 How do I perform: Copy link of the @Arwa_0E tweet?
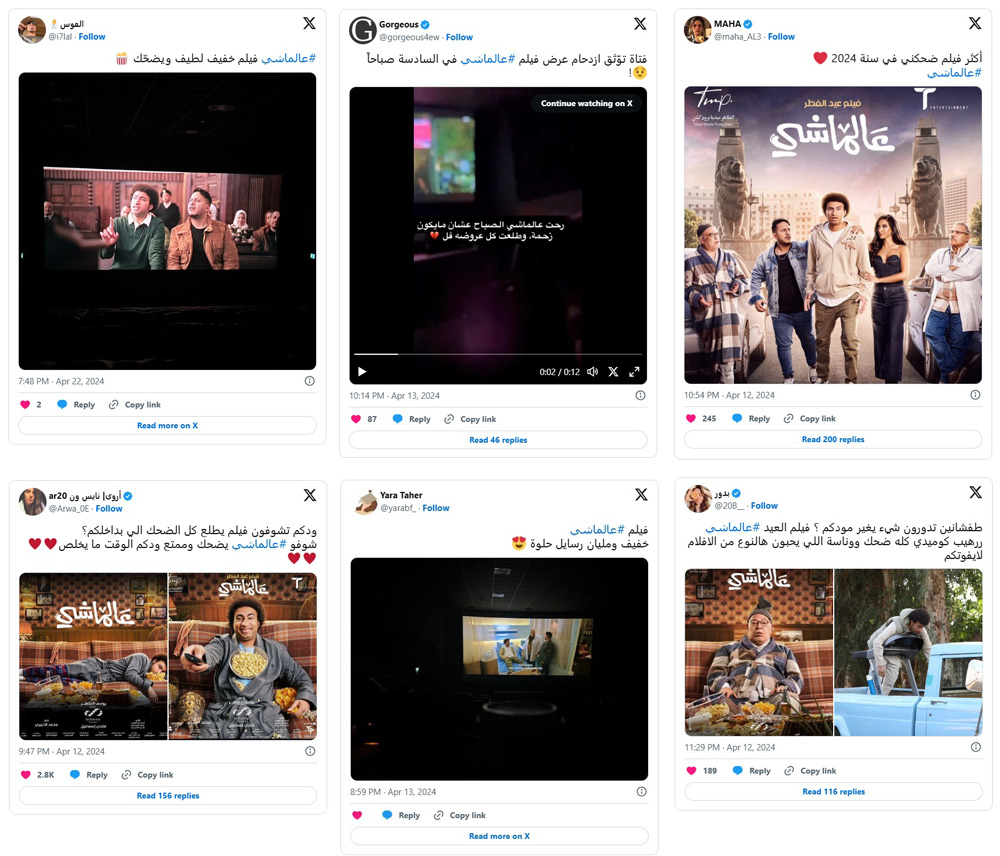(x=147, y=775)
